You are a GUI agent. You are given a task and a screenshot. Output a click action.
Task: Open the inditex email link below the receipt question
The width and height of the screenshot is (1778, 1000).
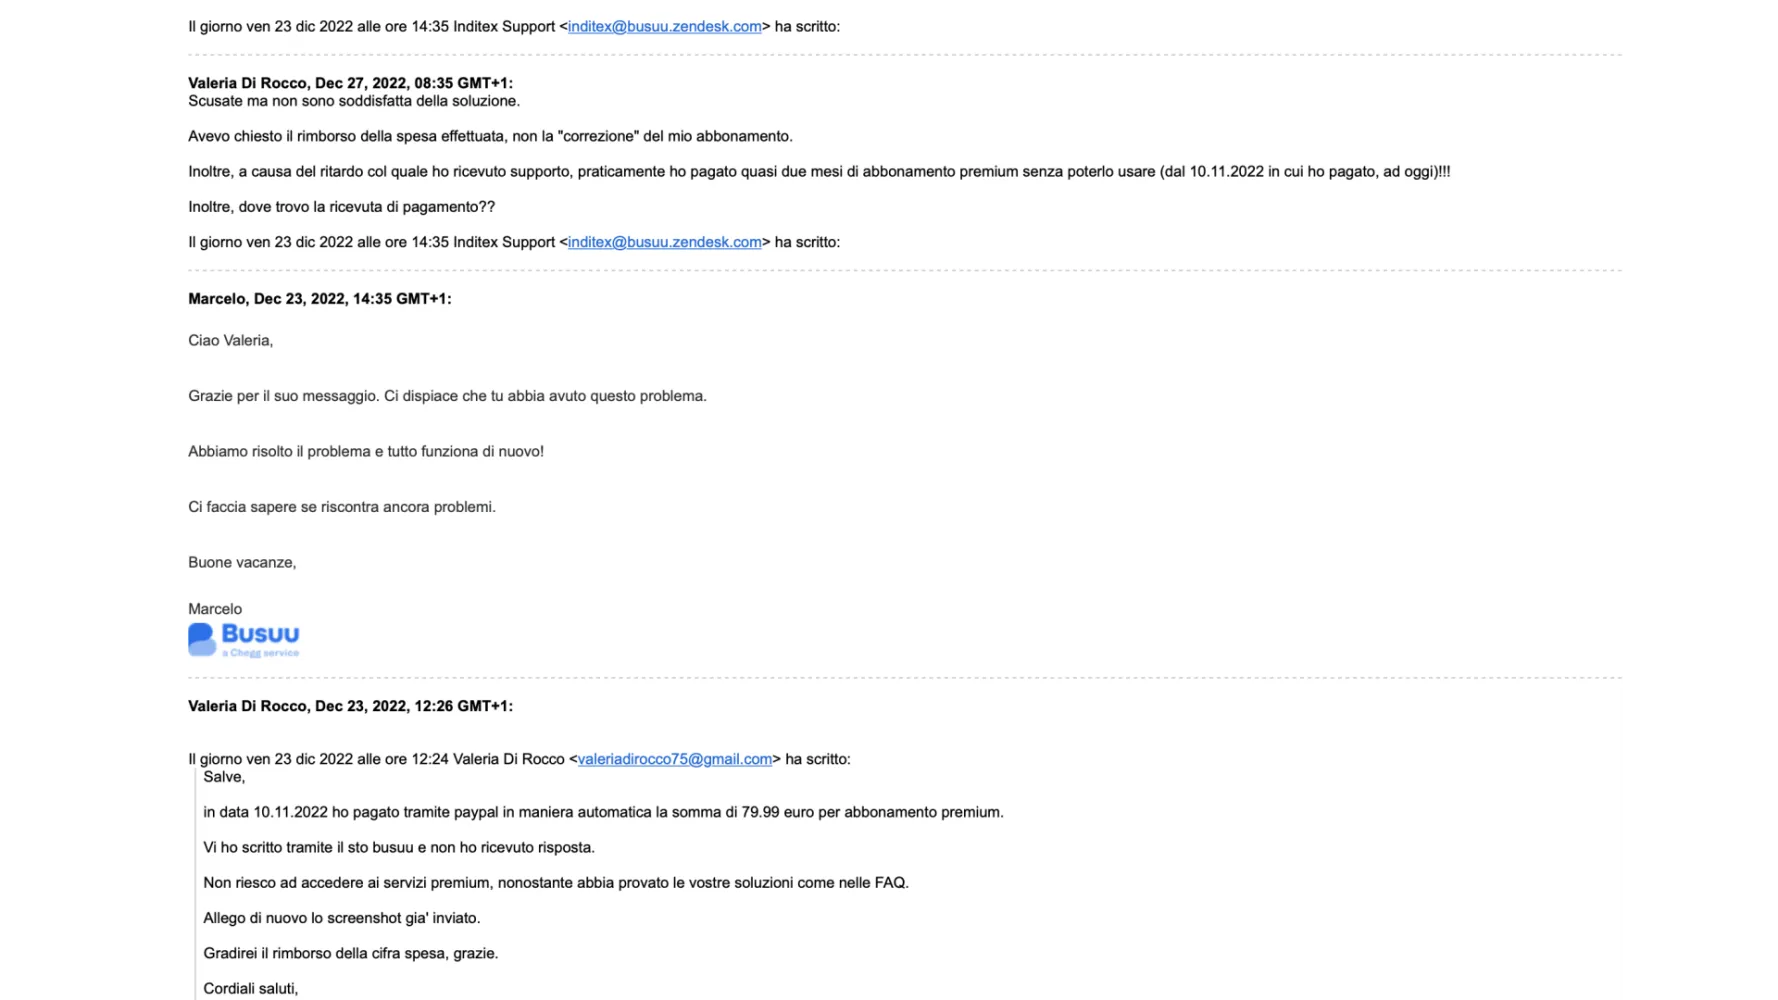coord(664,242)
